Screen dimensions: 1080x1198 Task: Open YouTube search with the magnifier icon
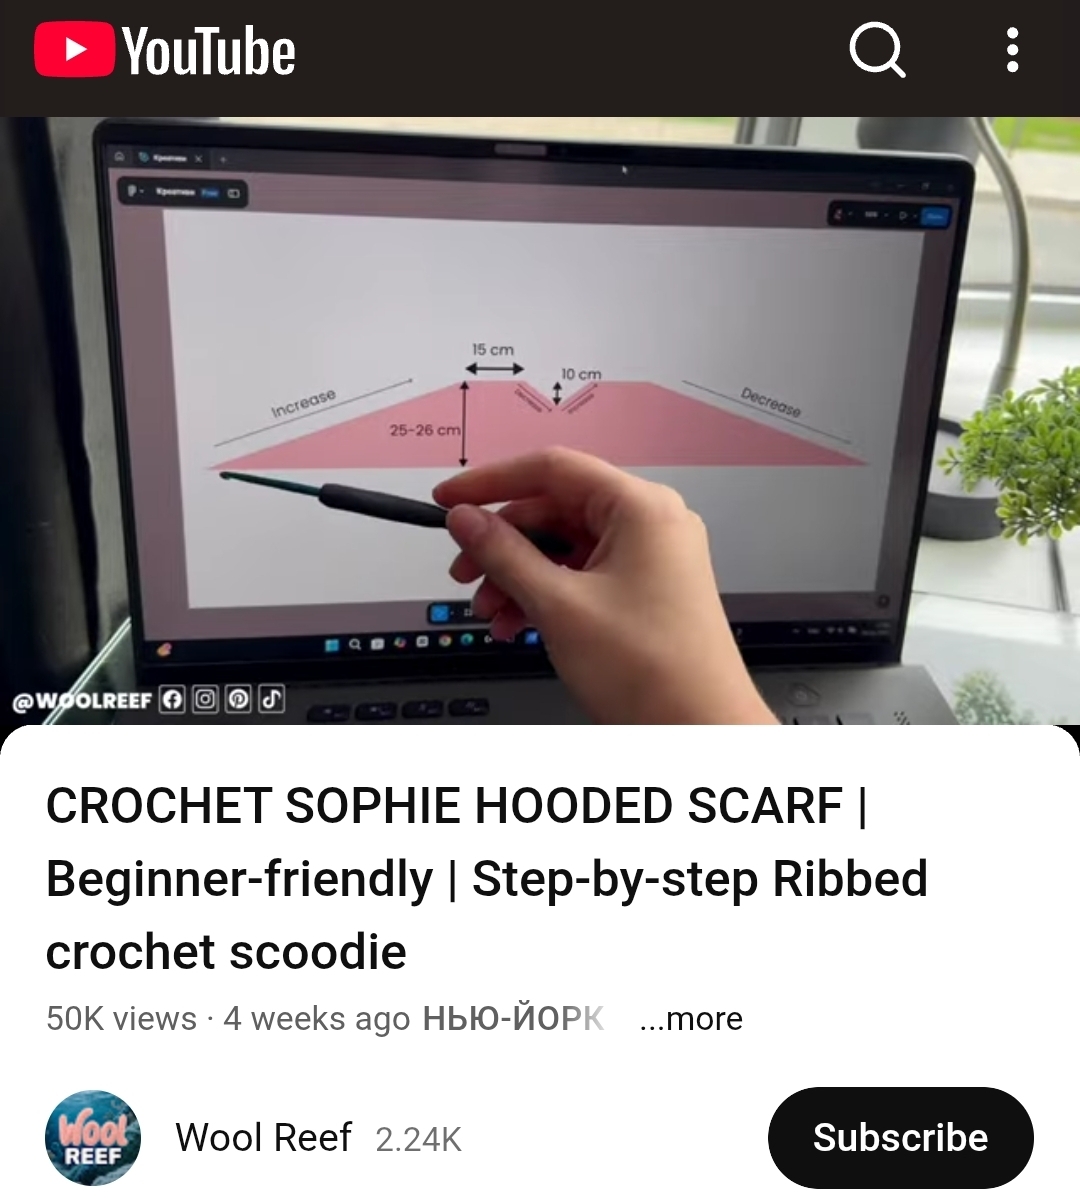(877, 50)
